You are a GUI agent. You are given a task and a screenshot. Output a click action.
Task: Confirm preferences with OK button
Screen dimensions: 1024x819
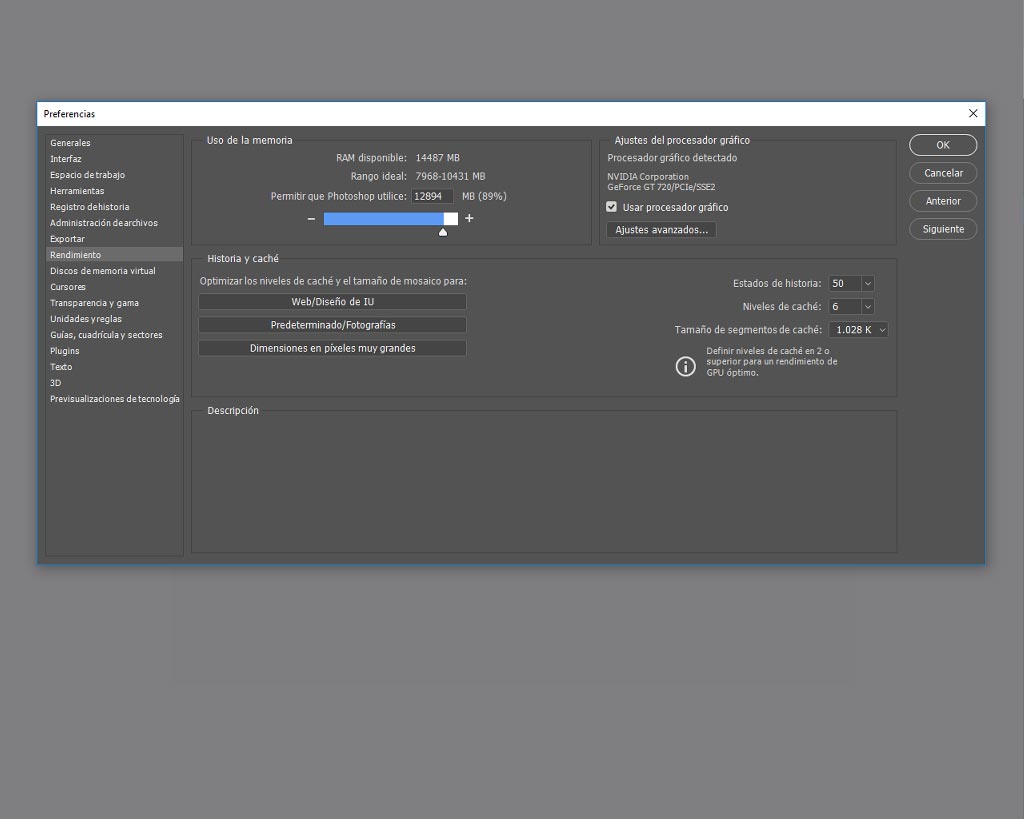943,145
